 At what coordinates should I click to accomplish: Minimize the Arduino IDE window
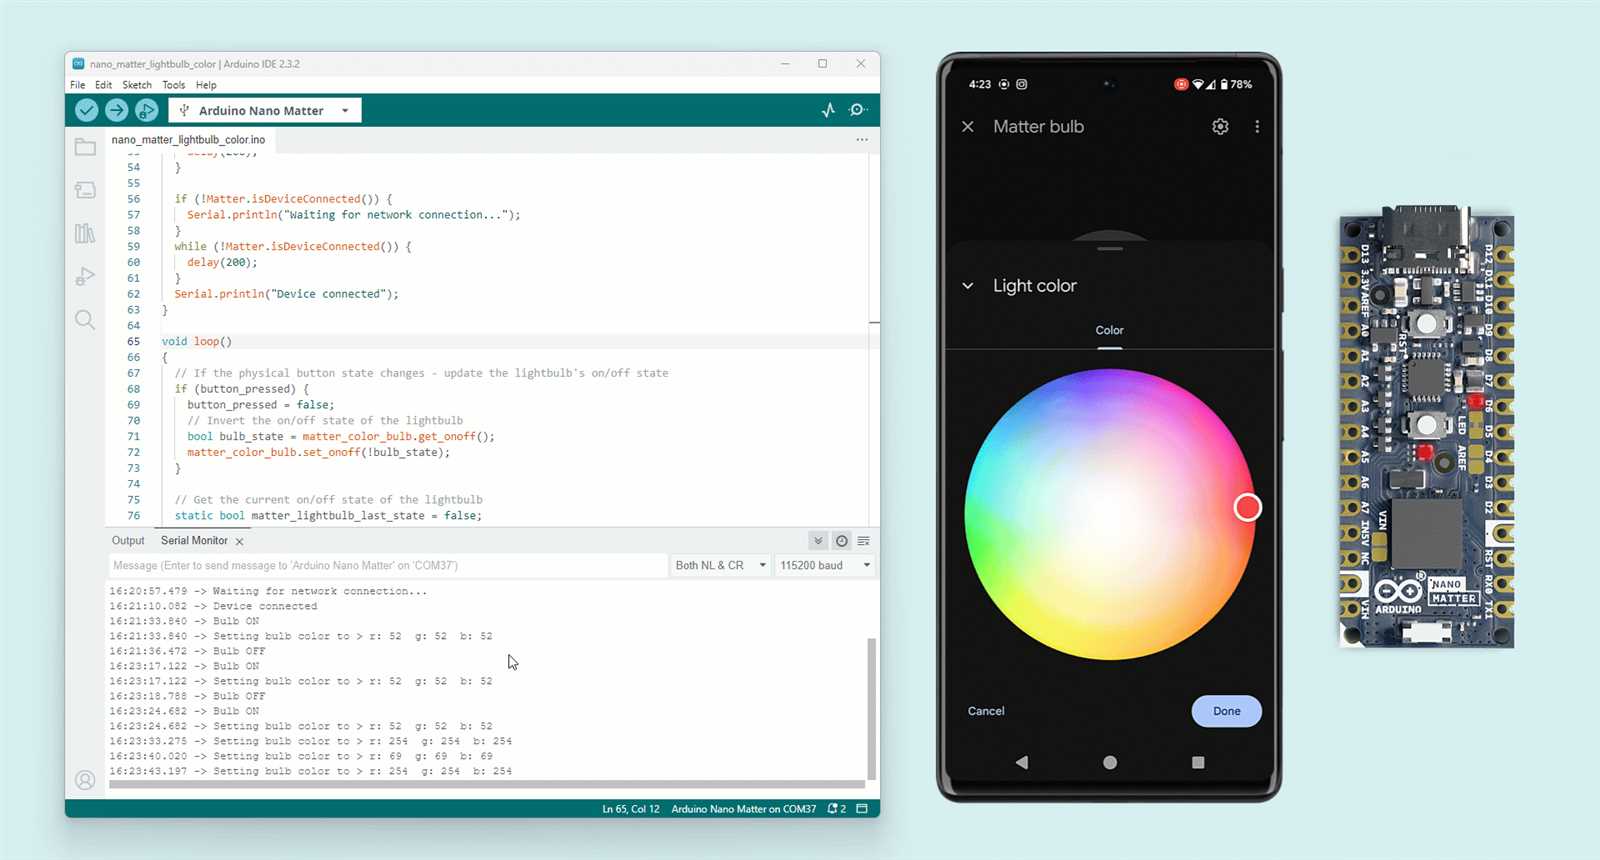(786, 64)
